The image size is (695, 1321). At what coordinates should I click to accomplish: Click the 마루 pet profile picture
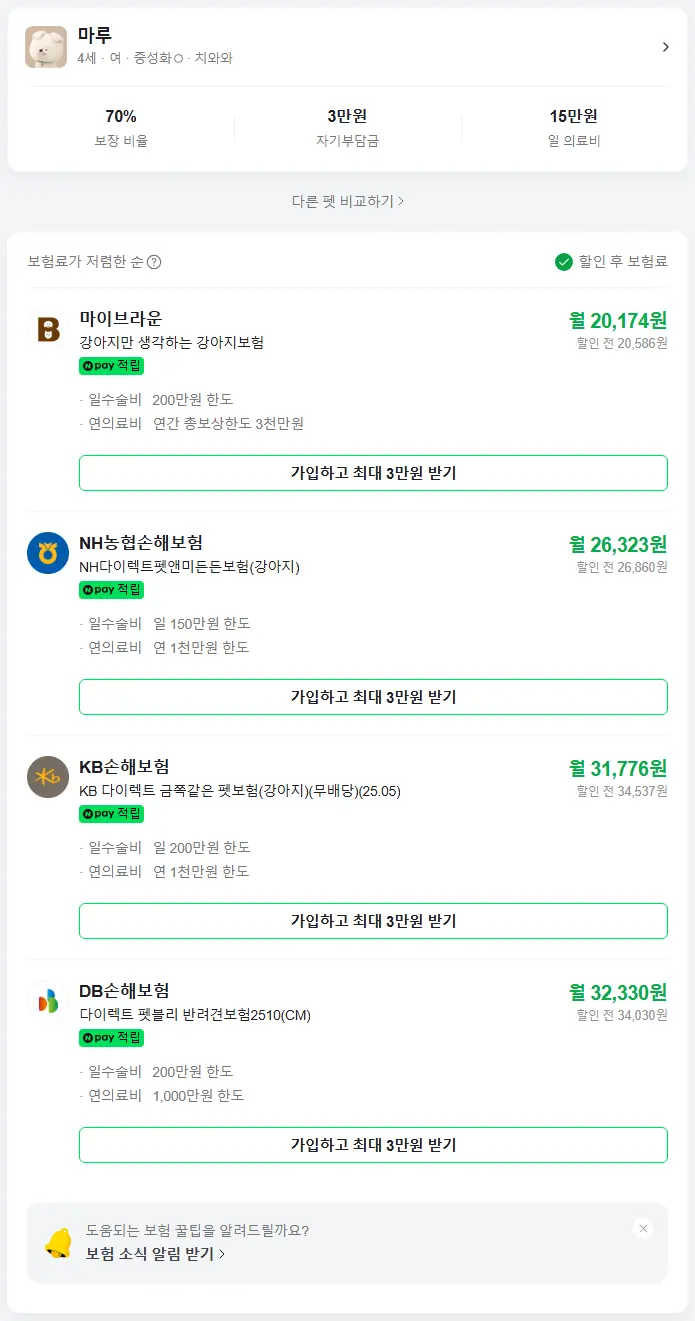(x=46, y=47)
